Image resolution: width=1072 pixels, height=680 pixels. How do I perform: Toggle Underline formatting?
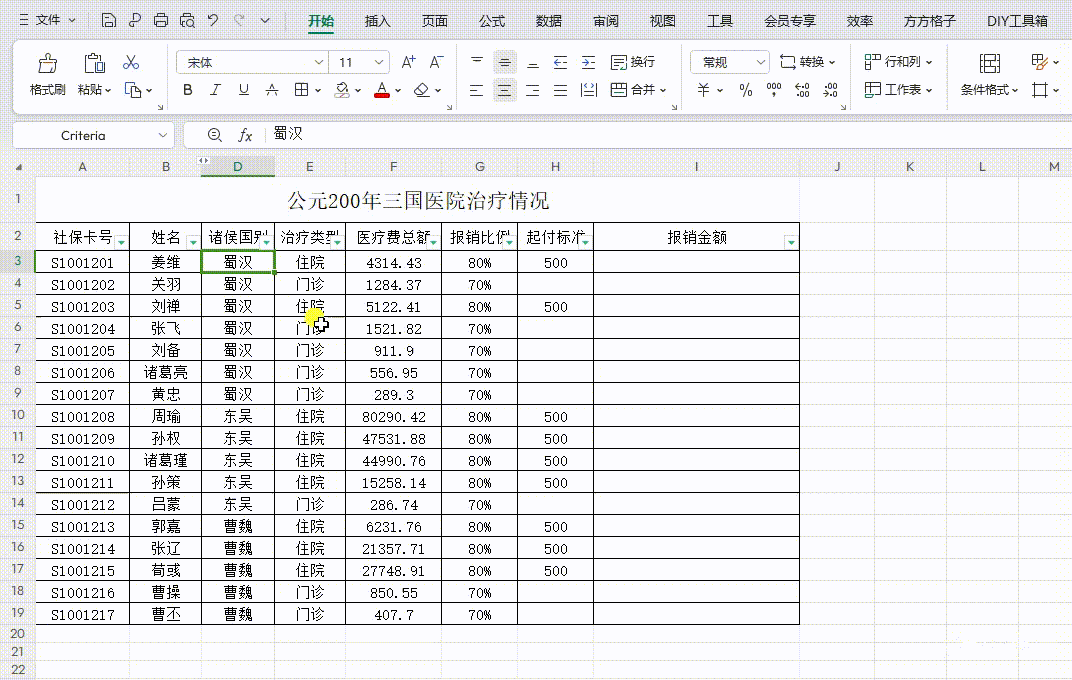pos(243,90)
